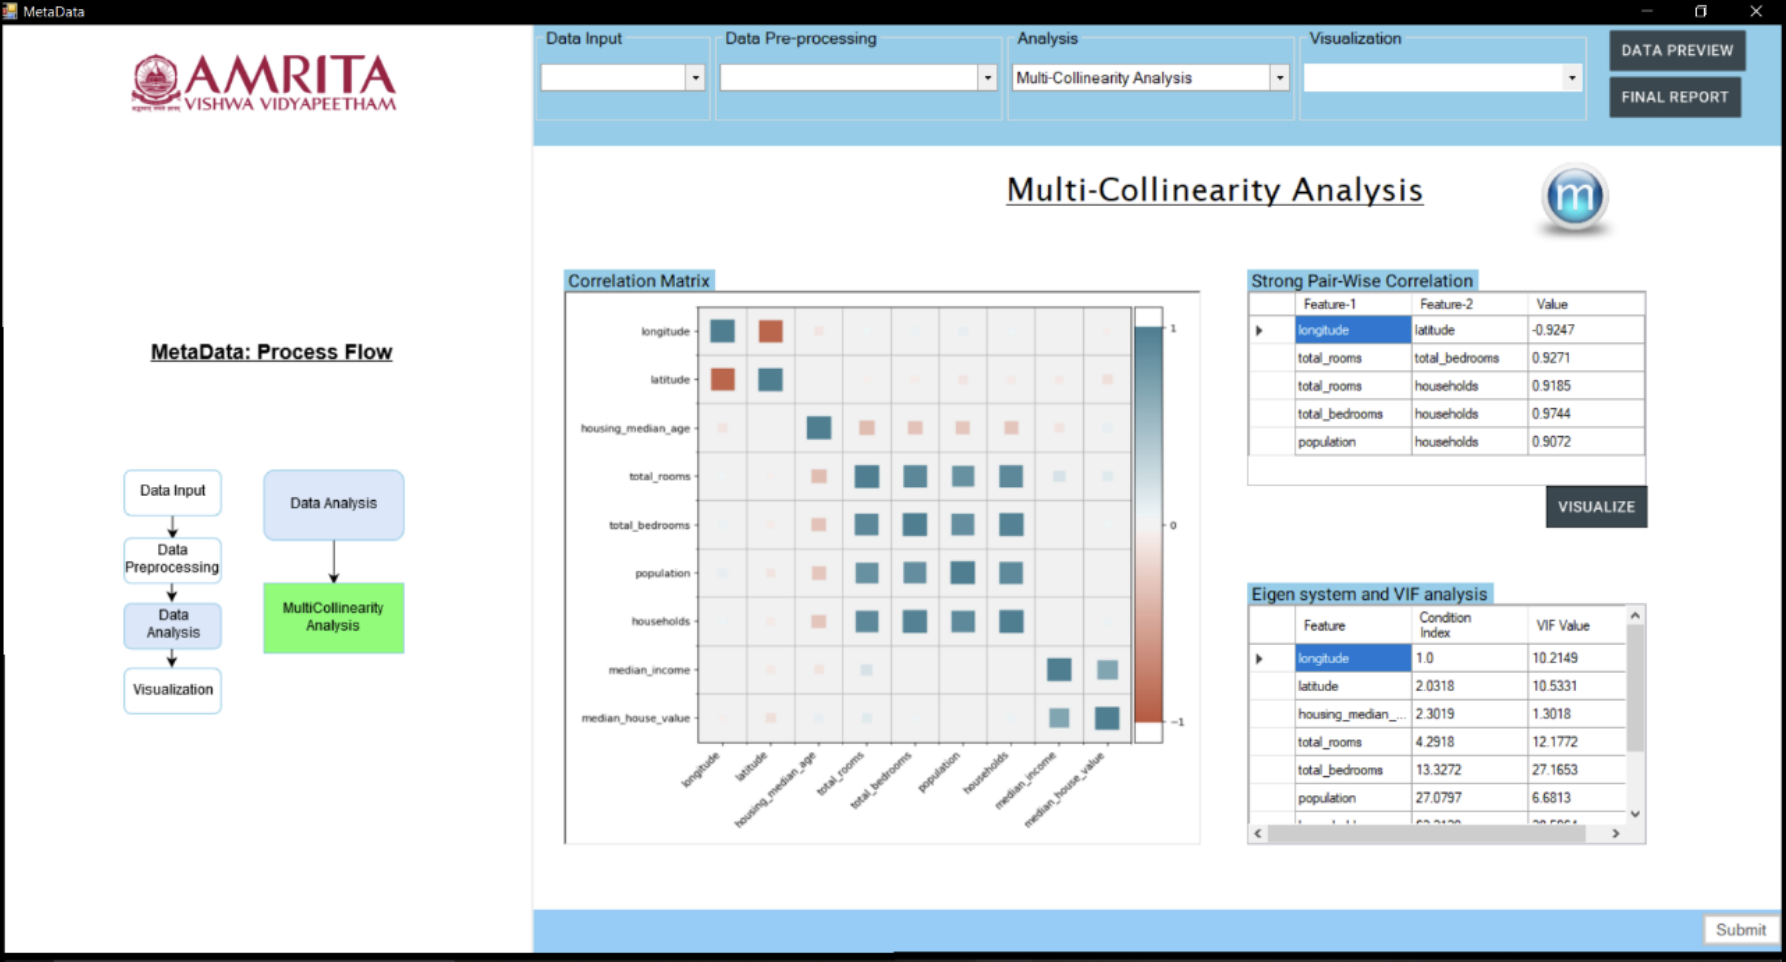Open the Data Pre-processing dropdown

pyautogui.click(x=988, y=77)
